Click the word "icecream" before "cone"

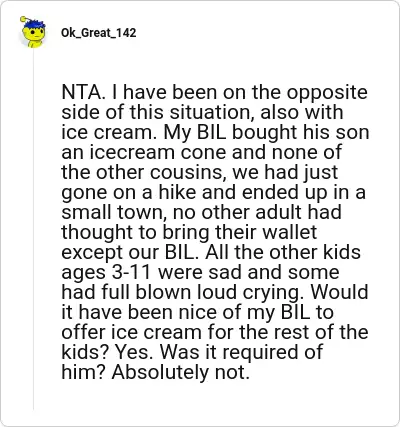(132, 153)
